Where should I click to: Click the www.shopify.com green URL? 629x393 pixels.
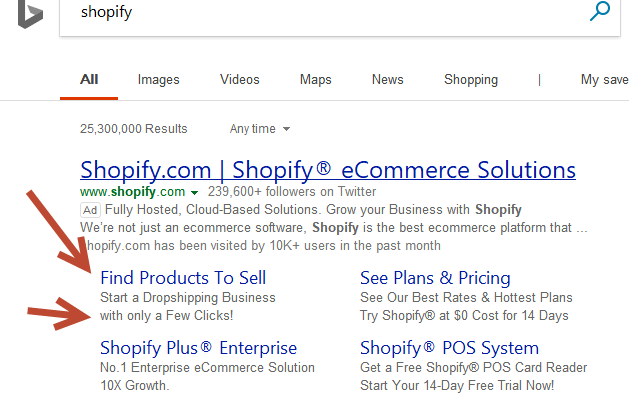coord(132,192)
